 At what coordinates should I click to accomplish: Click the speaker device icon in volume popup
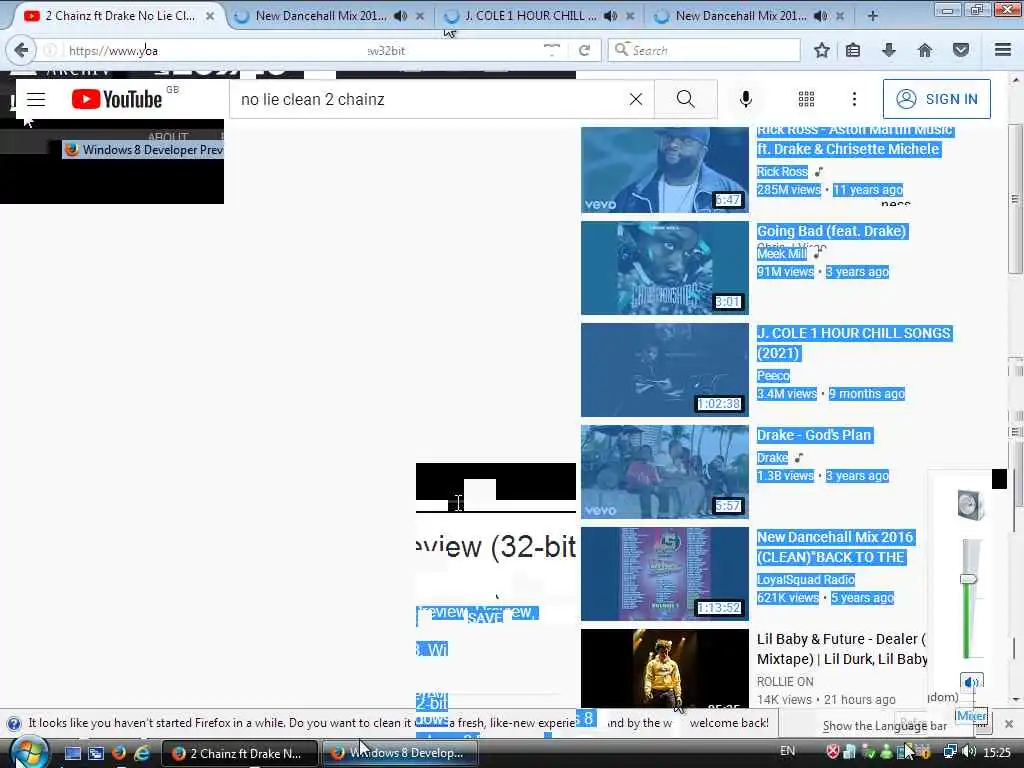pyautogui.click(x=970, y=504)
